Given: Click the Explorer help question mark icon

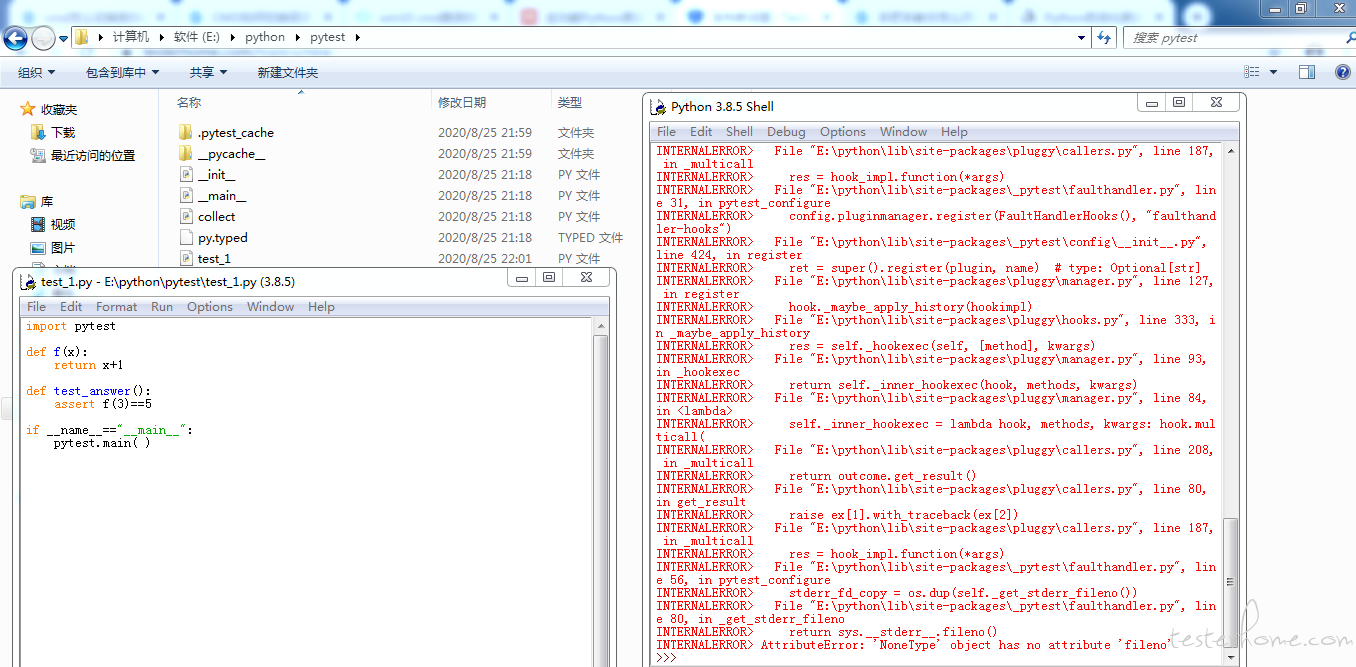Looking at the screenshot, I should (x=1343, y=72).
